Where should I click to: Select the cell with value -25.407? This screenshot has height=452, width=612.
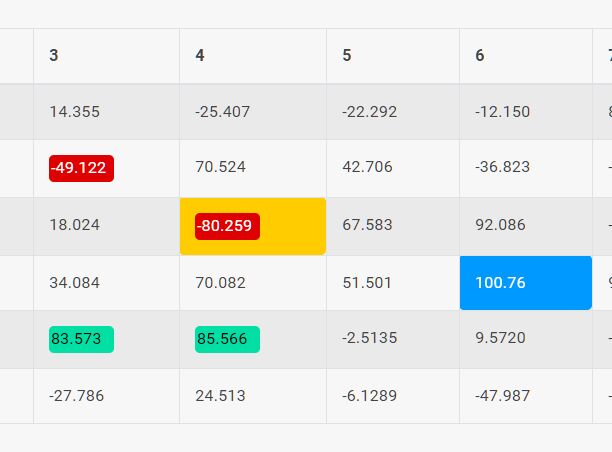click(253, 112)
